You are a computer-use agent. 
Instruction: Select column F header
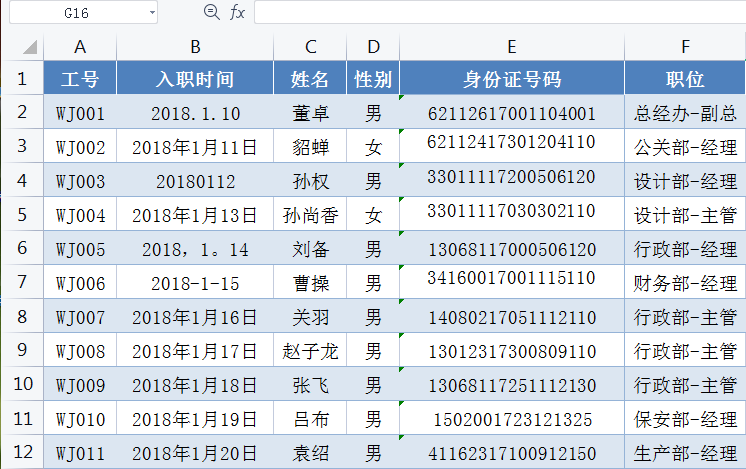pos(685,47)
